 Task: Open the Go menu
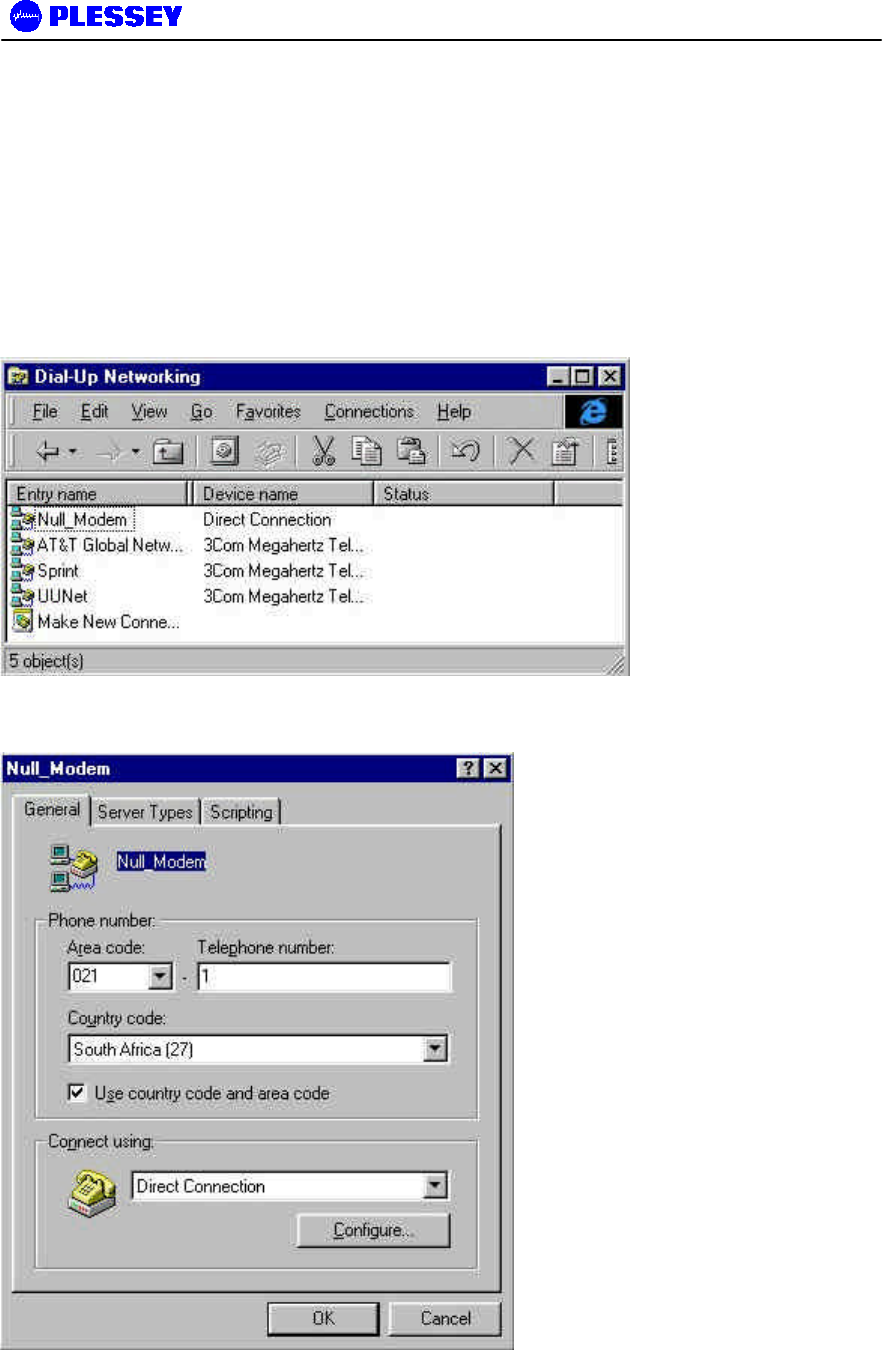[201, 411]
